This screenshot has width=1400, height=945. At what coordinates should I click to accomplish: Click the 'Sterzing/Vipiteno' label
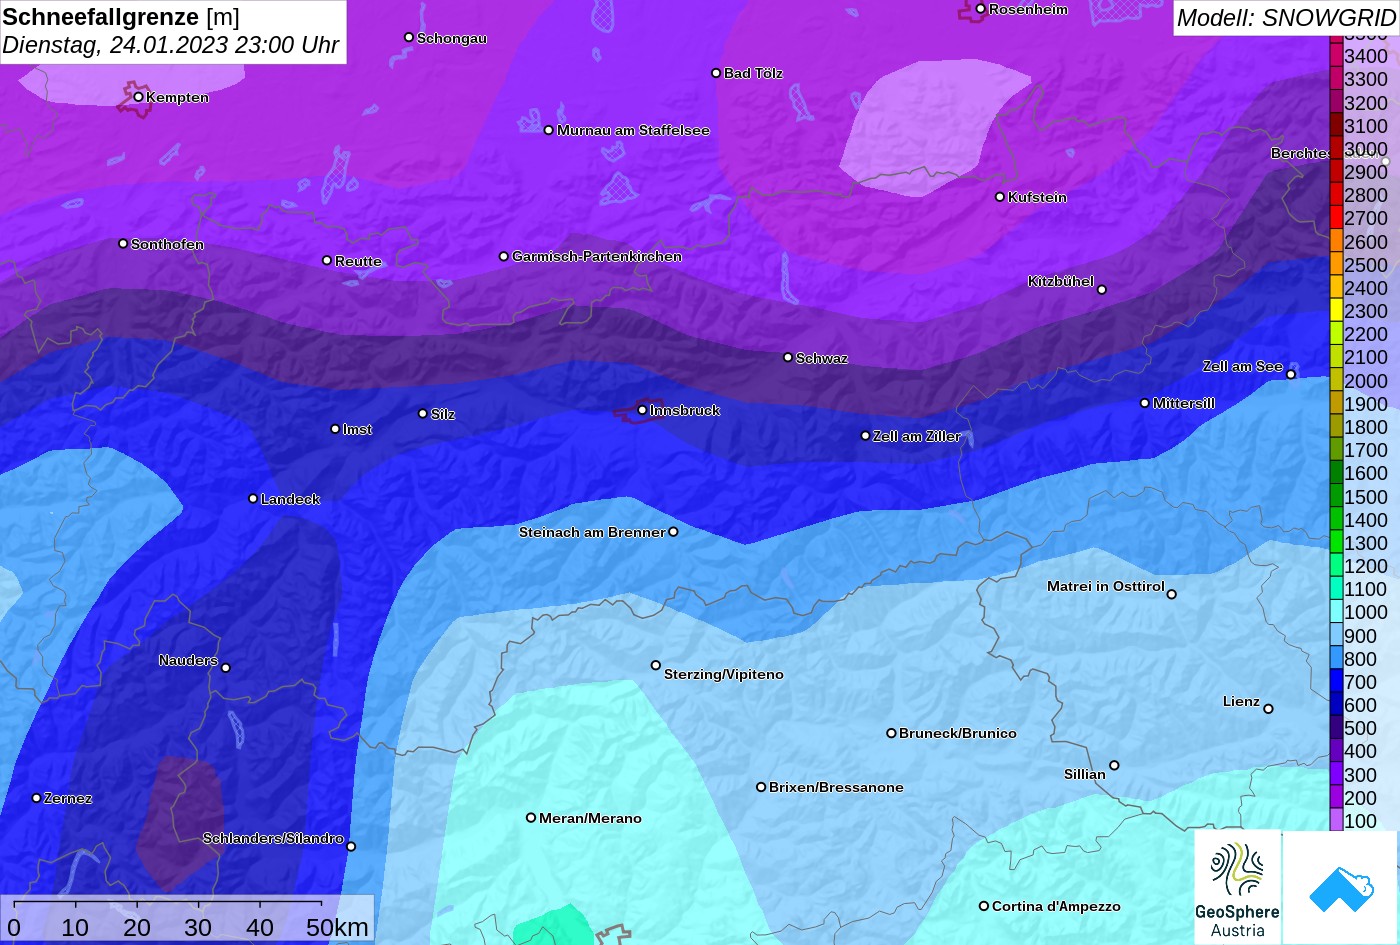(724, 674)
